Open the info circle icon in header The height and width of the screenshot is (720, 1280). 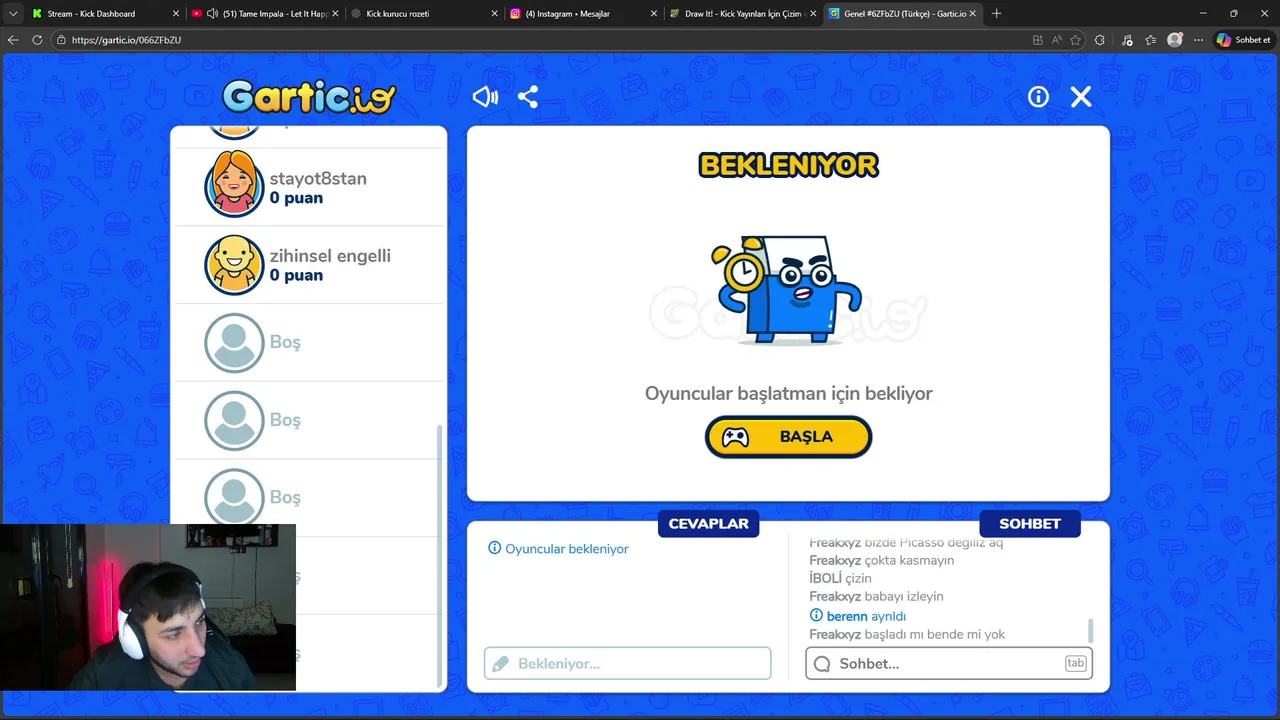click(1038, 96)
